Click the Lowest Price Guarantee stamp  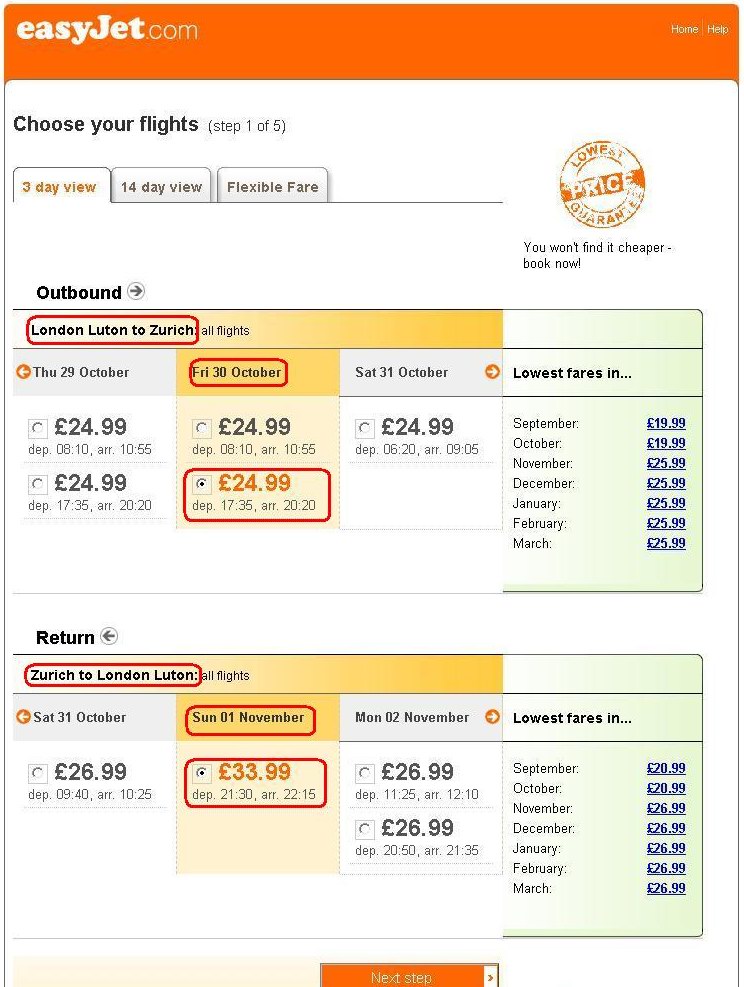tap(601, 183)
